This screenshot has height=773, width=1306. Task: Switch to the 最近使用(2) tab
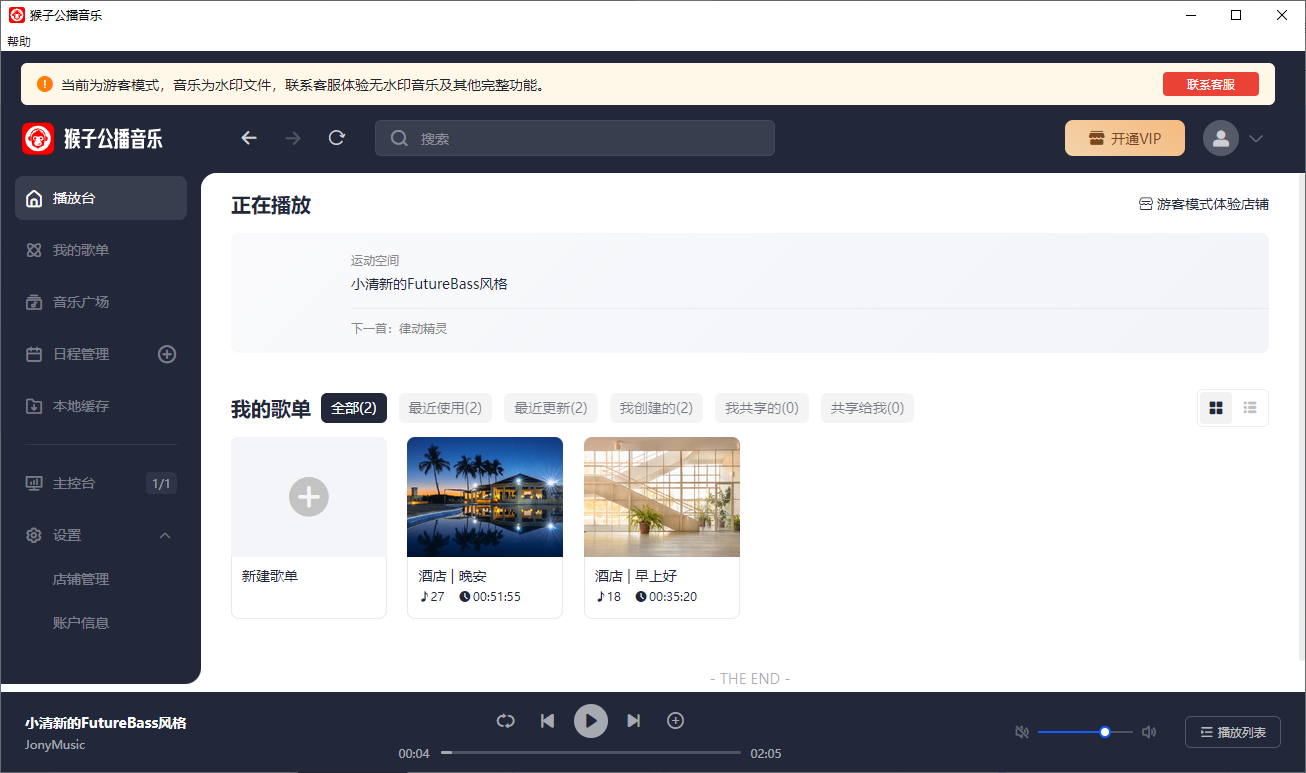pyautogui.click(x=445, y=407)
